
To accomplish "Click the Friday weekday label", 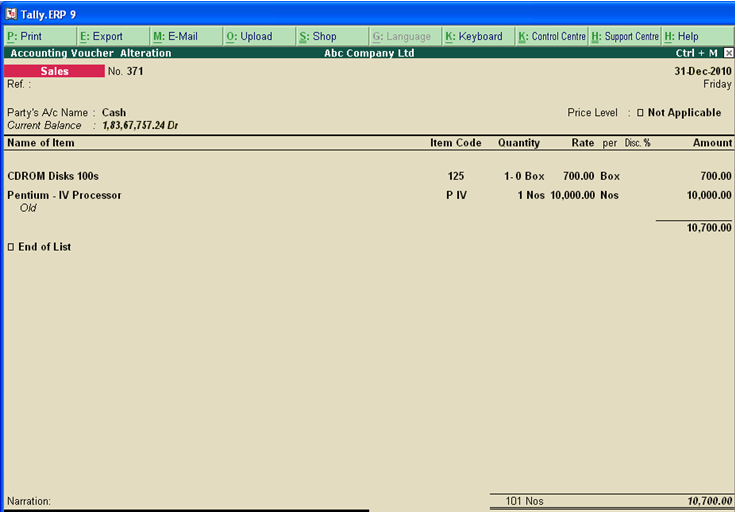I will coord(717,84).
